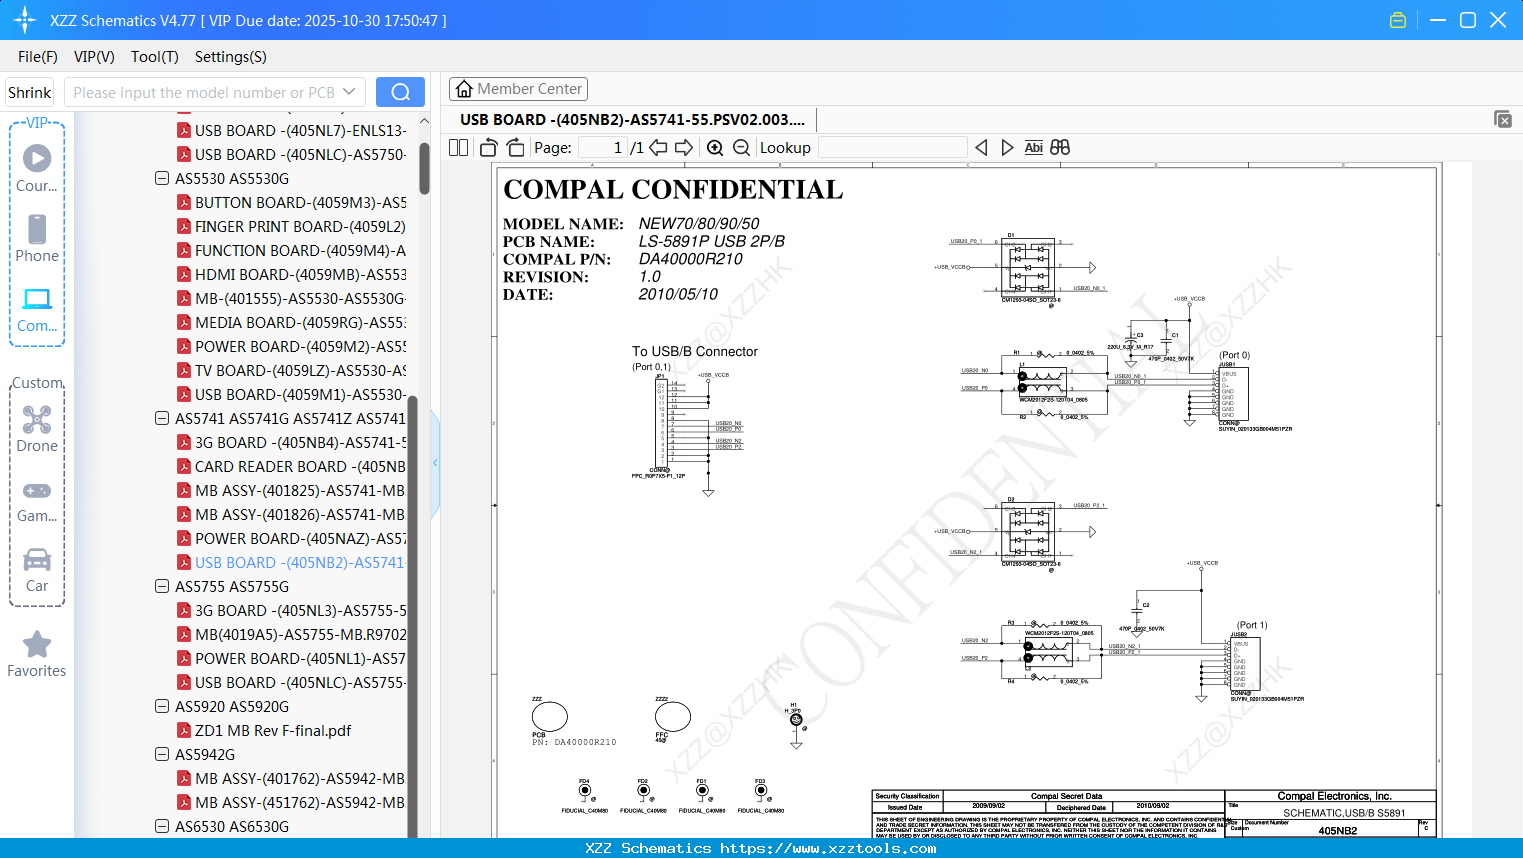Open the Member Center

518,89
